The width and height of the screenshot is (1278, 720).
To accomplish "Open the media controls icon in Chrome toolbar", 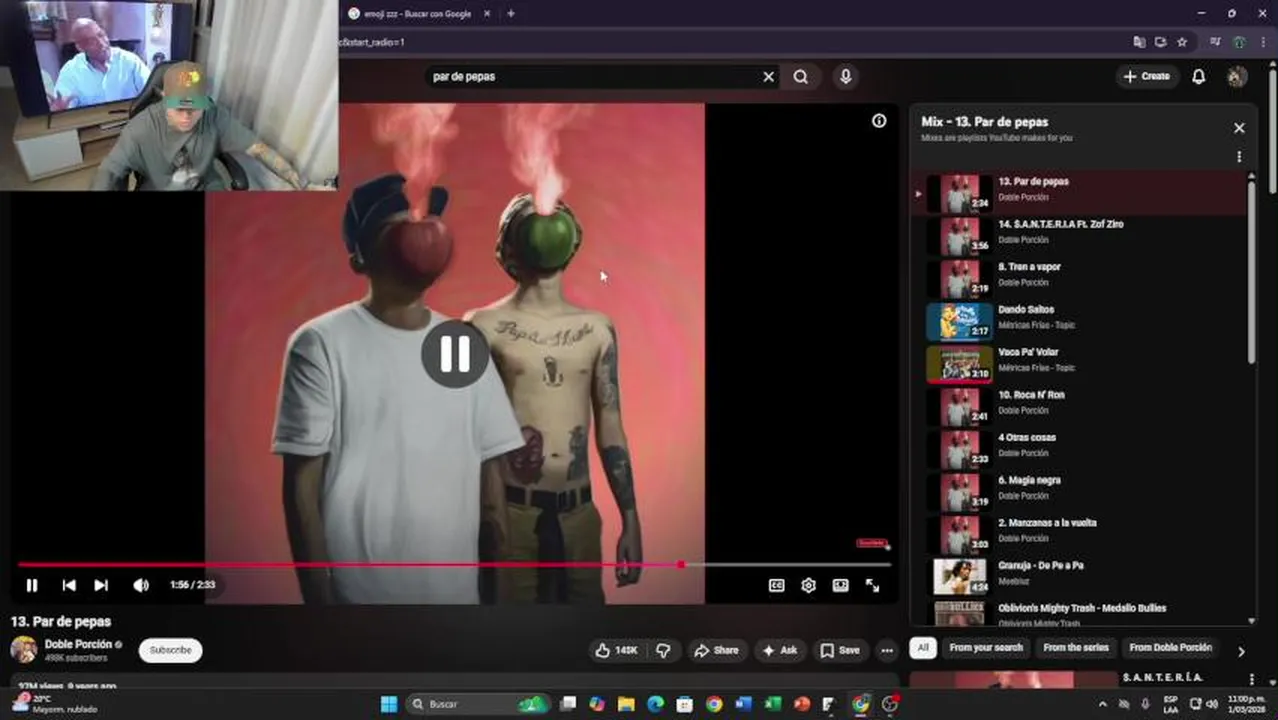I will (1215, 42).
